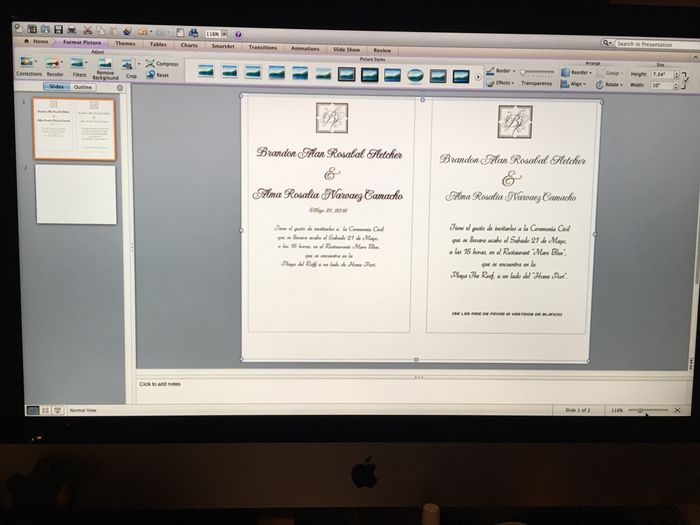The width and height of the screenshot is (700, 525).
Task: Open Corrections picture adjustments
Action: [29, 66]
